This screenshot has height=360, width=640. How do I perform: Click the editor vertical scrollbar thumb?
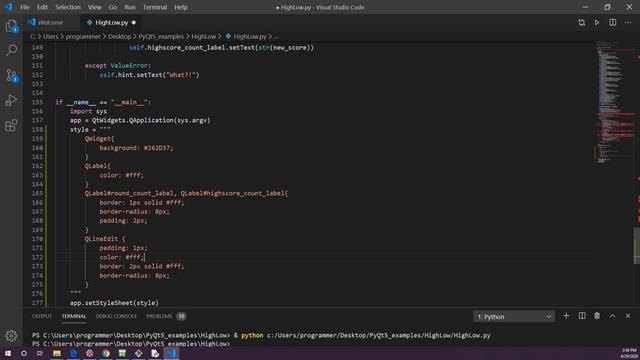click(x=637, y=246)
